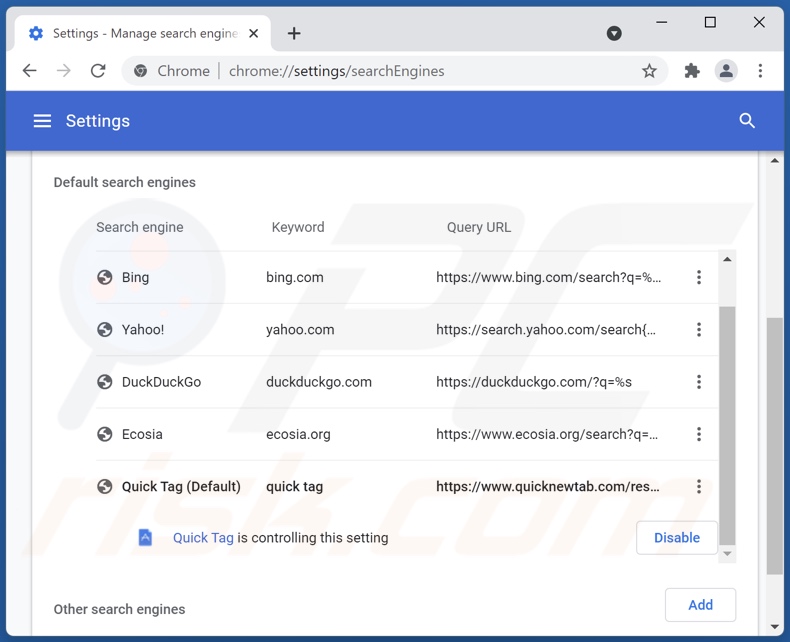Bookmark this page with the star icon
The height and width of the screenshot is (642, 790).
tap(649, 71)
